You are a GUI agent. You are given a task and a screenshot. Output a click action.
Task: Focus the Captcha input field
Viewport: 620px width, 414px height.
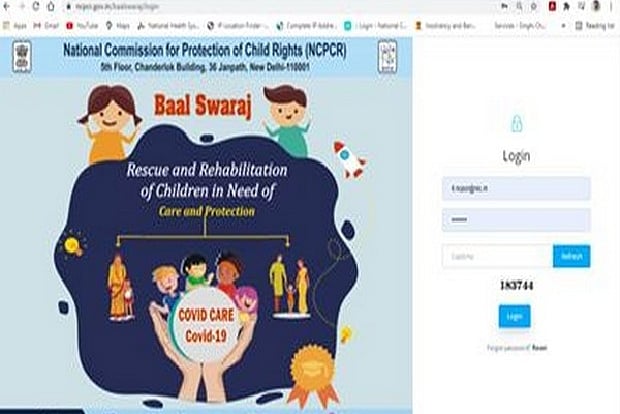click(497, 256)
